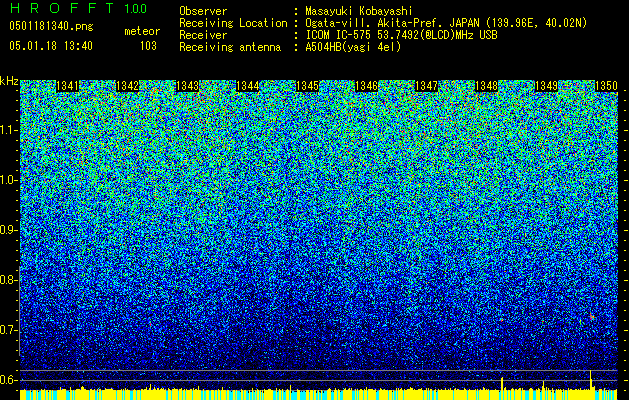The height and width of the screenshot is (400, 629).
Task: Click the 1347 time marker
Action: [426, 86]
